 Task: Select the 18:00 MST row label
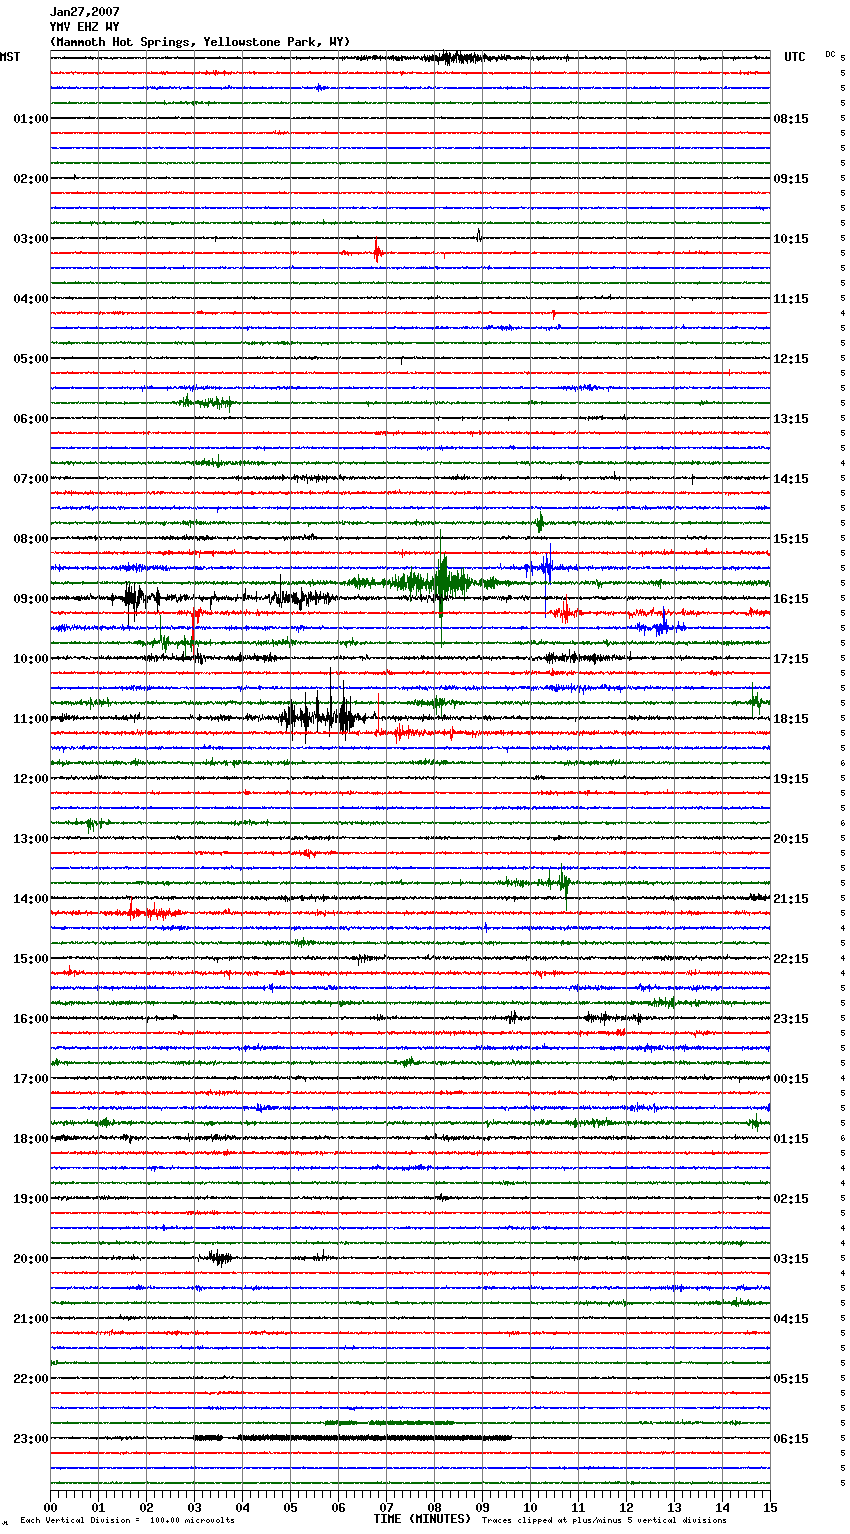tap(31, 1139)
